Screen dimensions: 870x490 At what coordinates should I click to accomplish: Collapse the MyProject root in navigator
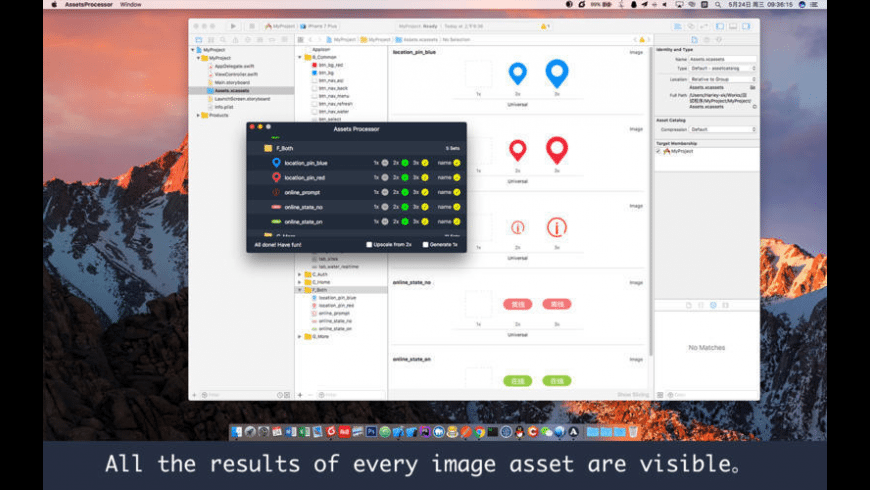[193, 50]
